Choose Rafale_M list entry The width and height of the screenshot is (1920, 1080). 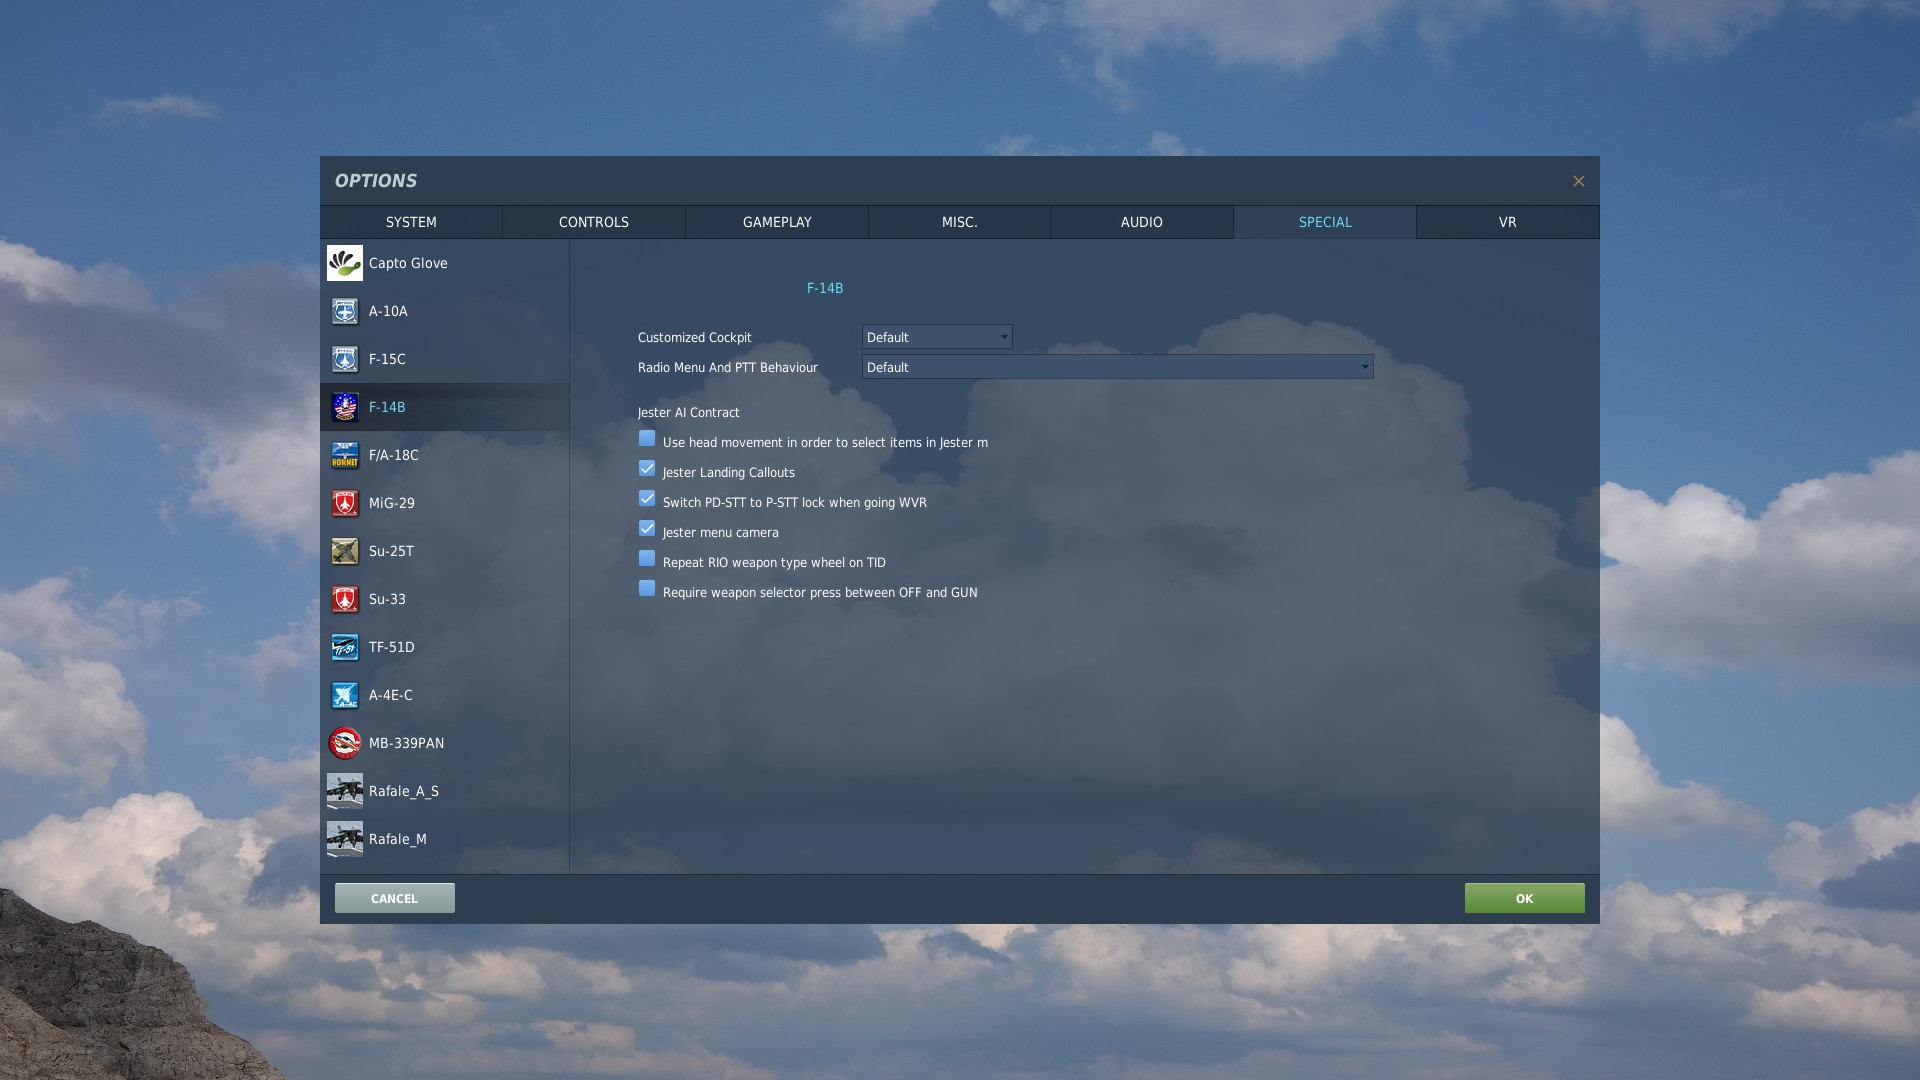point(444,839)
